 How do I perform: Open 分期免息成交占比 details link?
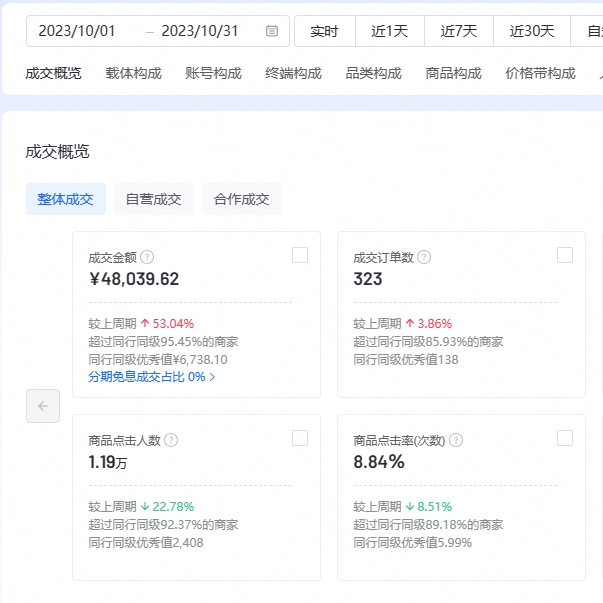pyautogui.click(x=152, y=377)
